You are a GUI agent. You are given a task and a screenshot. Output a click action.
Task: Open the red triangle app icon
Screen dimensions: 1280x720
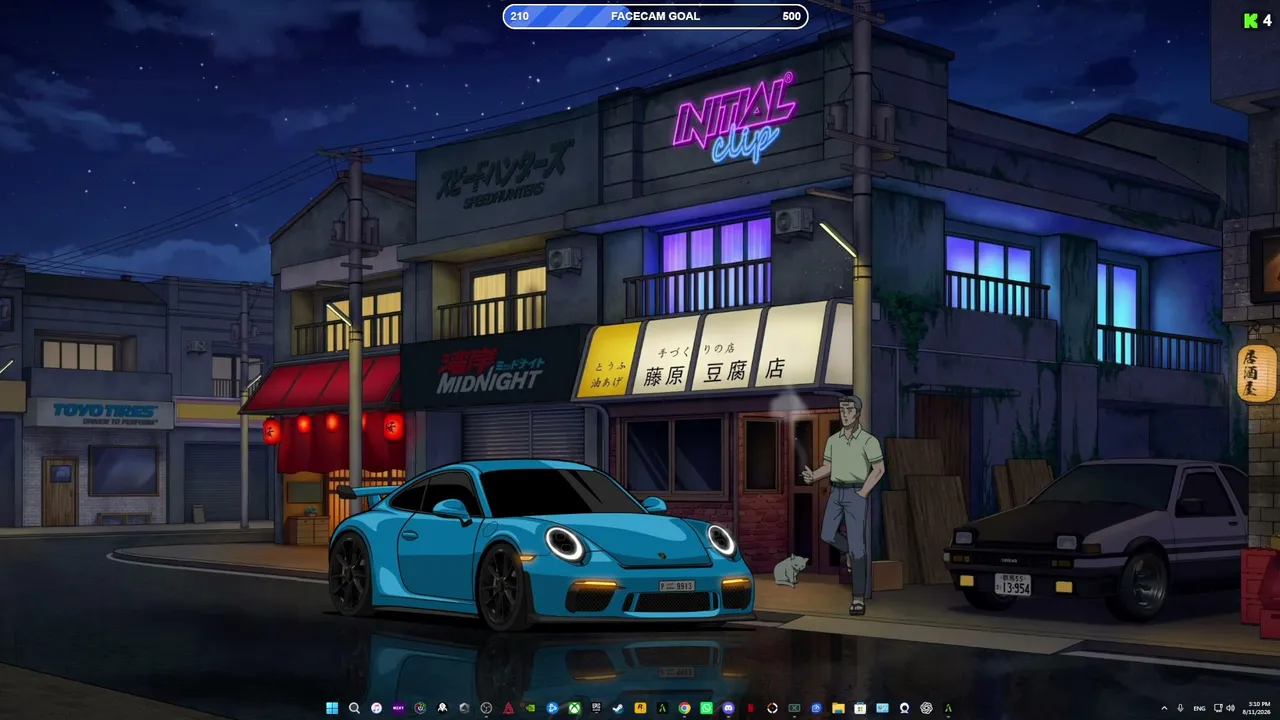coord(508,708)
